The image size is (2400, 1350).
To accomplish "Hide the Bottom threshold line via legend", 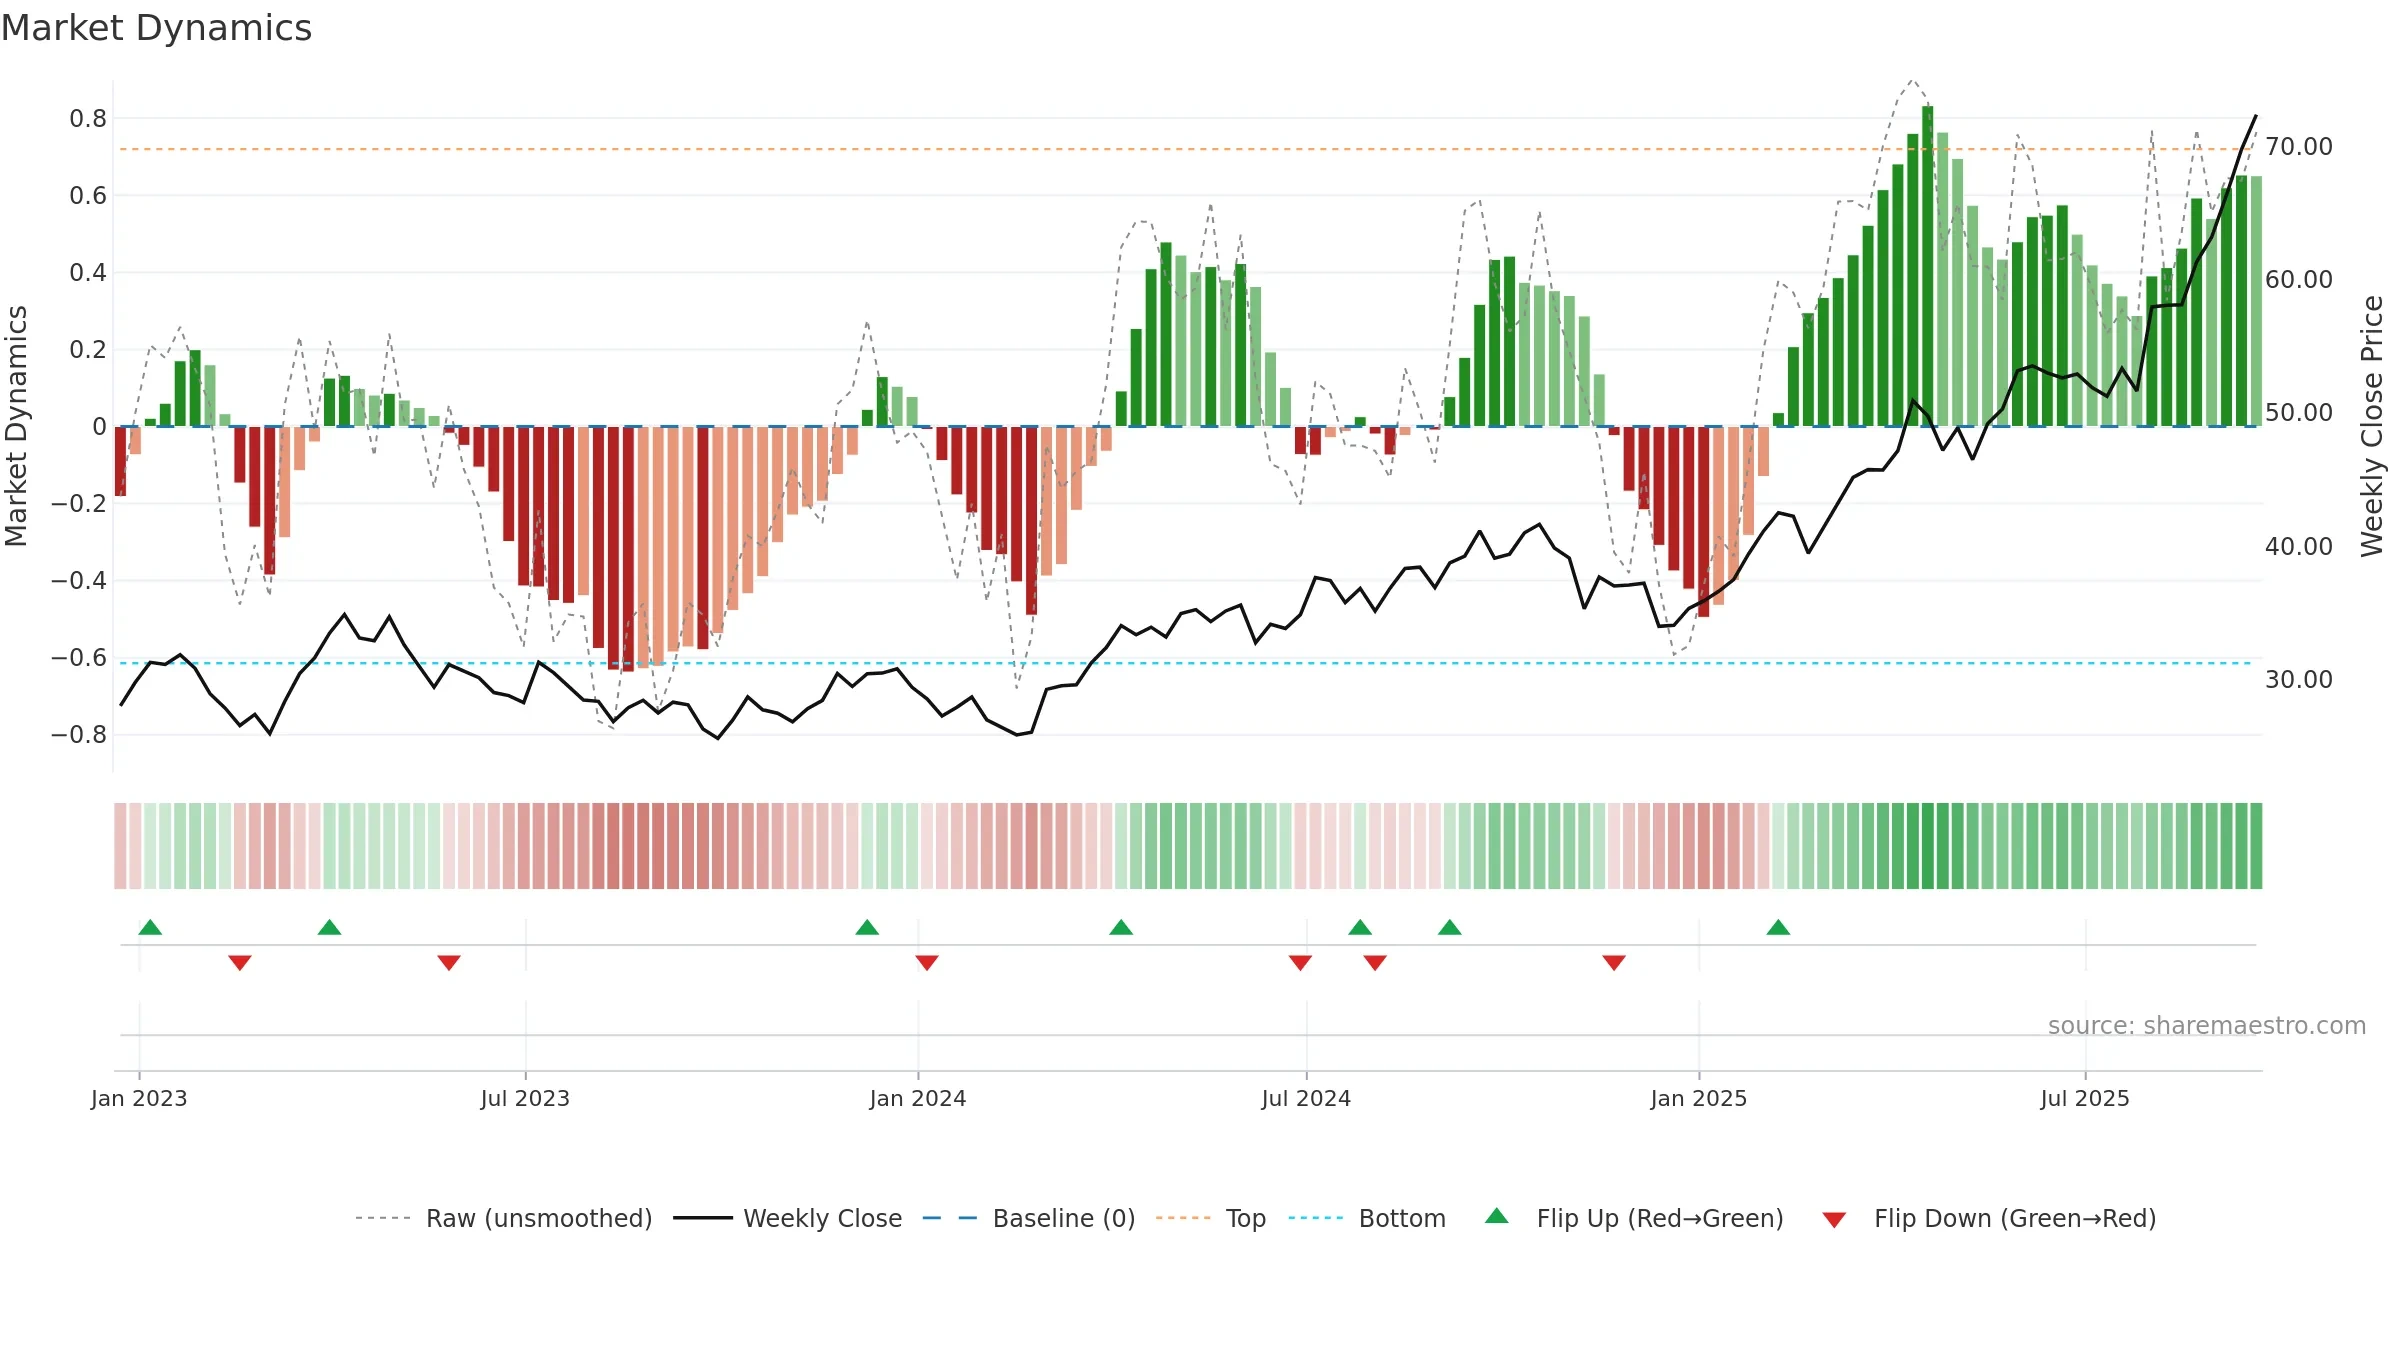I will (1367, 1218).
